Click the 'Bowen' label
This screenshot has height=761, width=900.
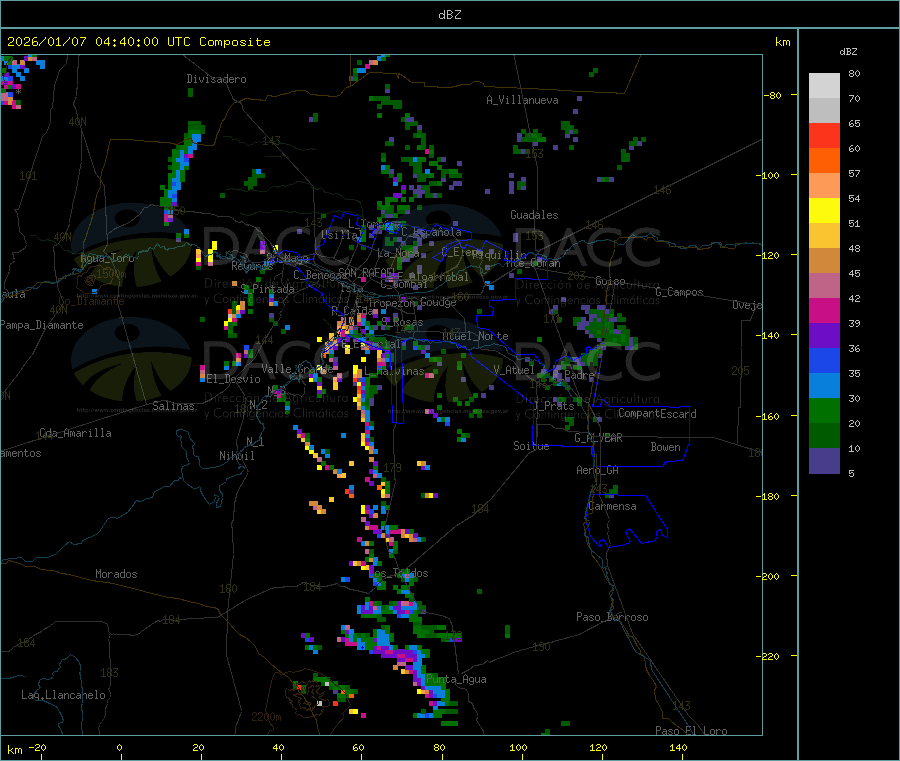pyautogui.click(x=665, y=447)
